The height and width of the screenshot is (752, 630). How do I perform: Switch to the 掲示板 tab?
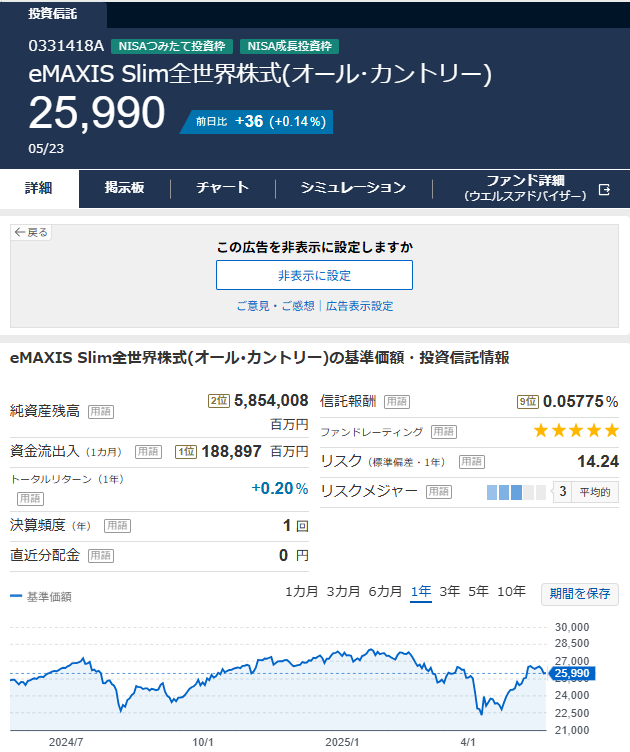pyautogui.click(x=124, y=188)
